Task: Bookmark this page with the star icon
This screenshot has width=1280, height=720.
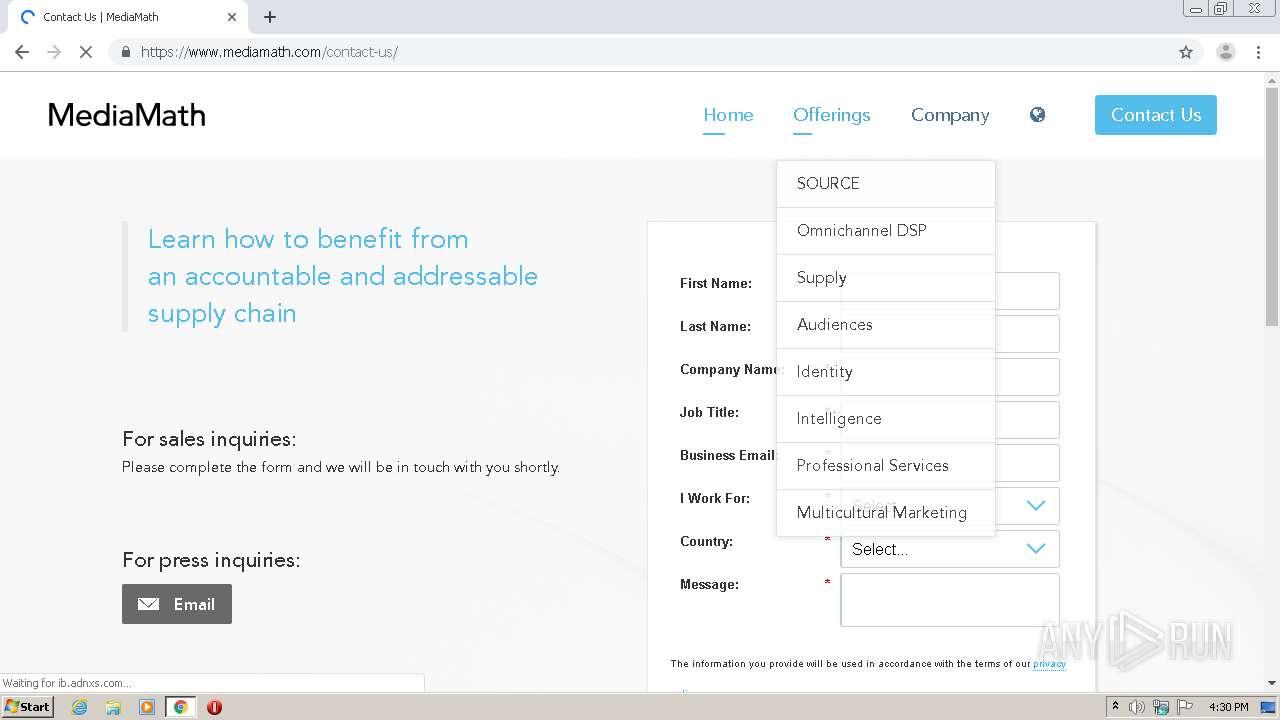Action: pyautogui.click(x=1186, y=52)
